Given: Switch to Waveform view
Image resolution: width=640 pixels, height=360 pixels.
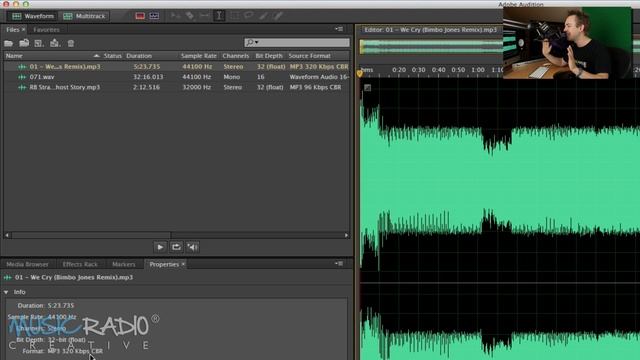Looking at the screenshot, I should (x=33, y=16).
